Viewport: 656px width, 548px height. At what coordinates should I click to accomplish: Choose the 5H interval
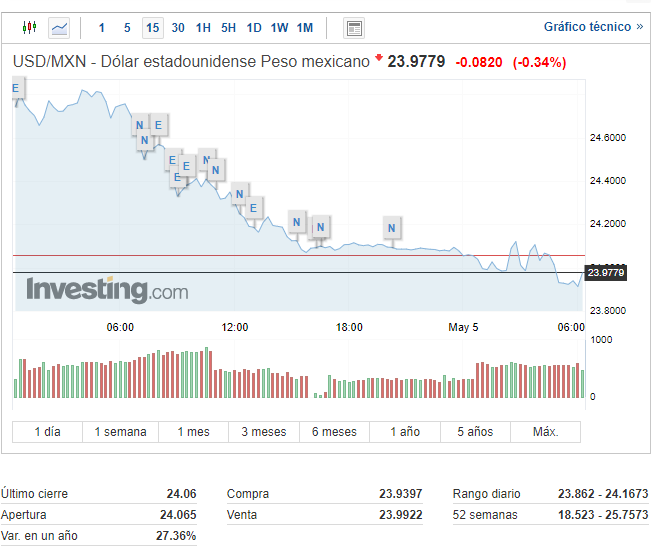pyautogui.click(x=228, y=27)
